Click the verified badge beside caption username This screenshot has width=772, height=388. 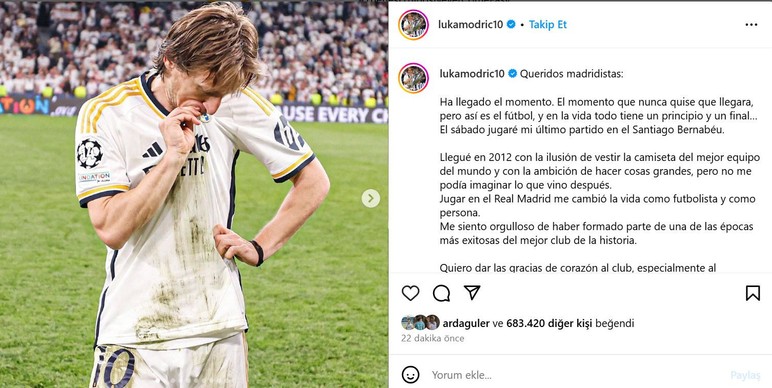pos(513,74)
